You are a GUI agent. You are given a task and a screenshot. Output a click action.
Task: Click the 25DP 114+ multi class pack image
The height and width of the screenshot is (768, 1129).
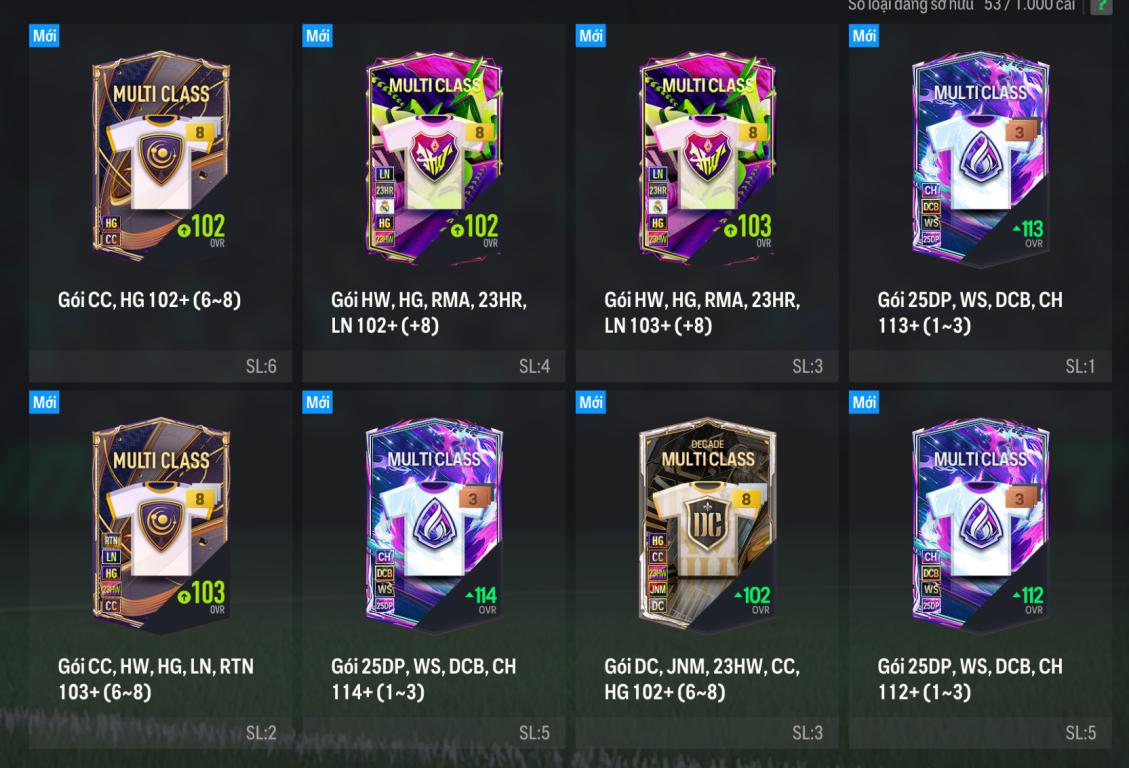pyautogui.click(x=434, y=524)
